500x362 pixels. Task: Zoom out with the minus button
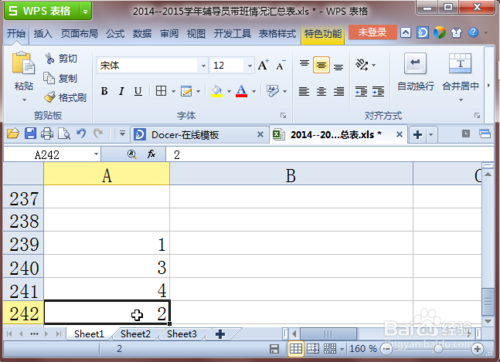[x=386, y=349]
